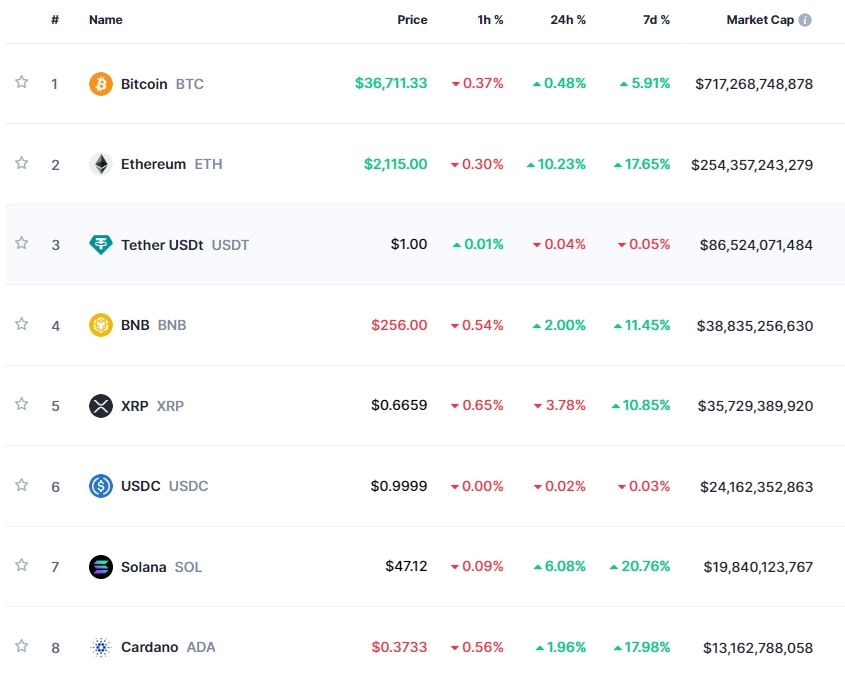Sort by the 7d % column header
The height and width of the screenshot is (682, 845).
[x=656, y=20]
